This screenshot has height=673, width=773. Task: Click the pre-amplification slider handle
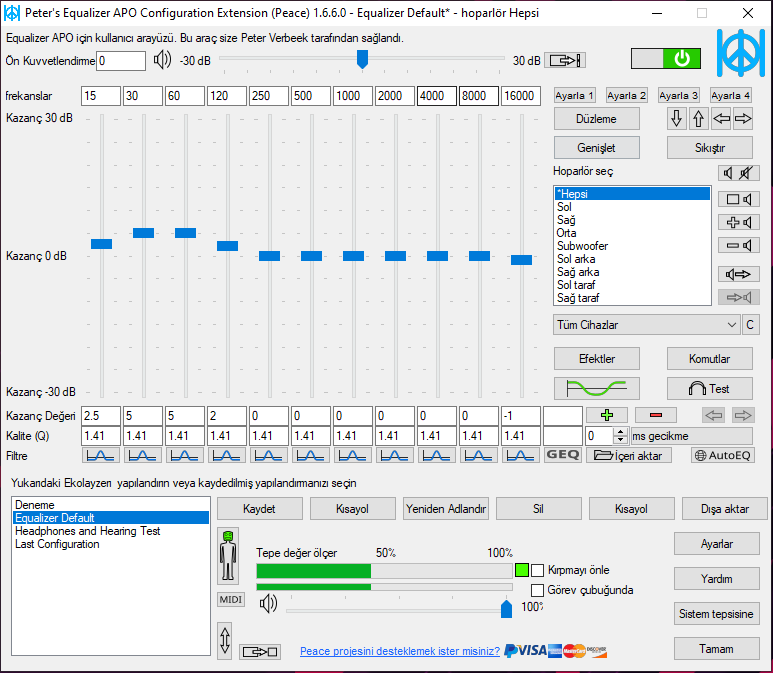coord(362,59)
